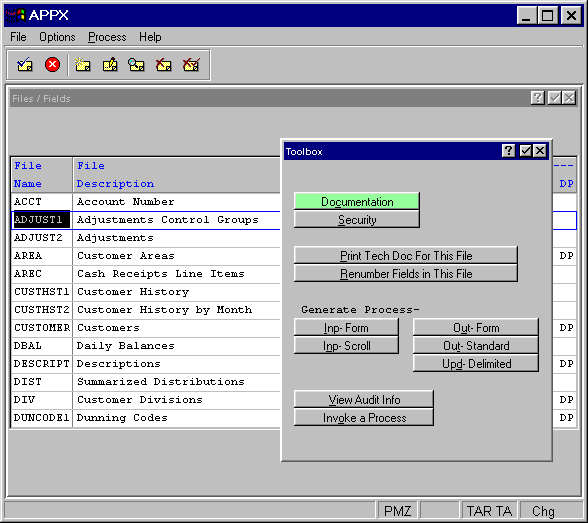Select the CUSTHST1 file name cell
588x523 pixels.
pyautogui.click(x=41, y=292)
